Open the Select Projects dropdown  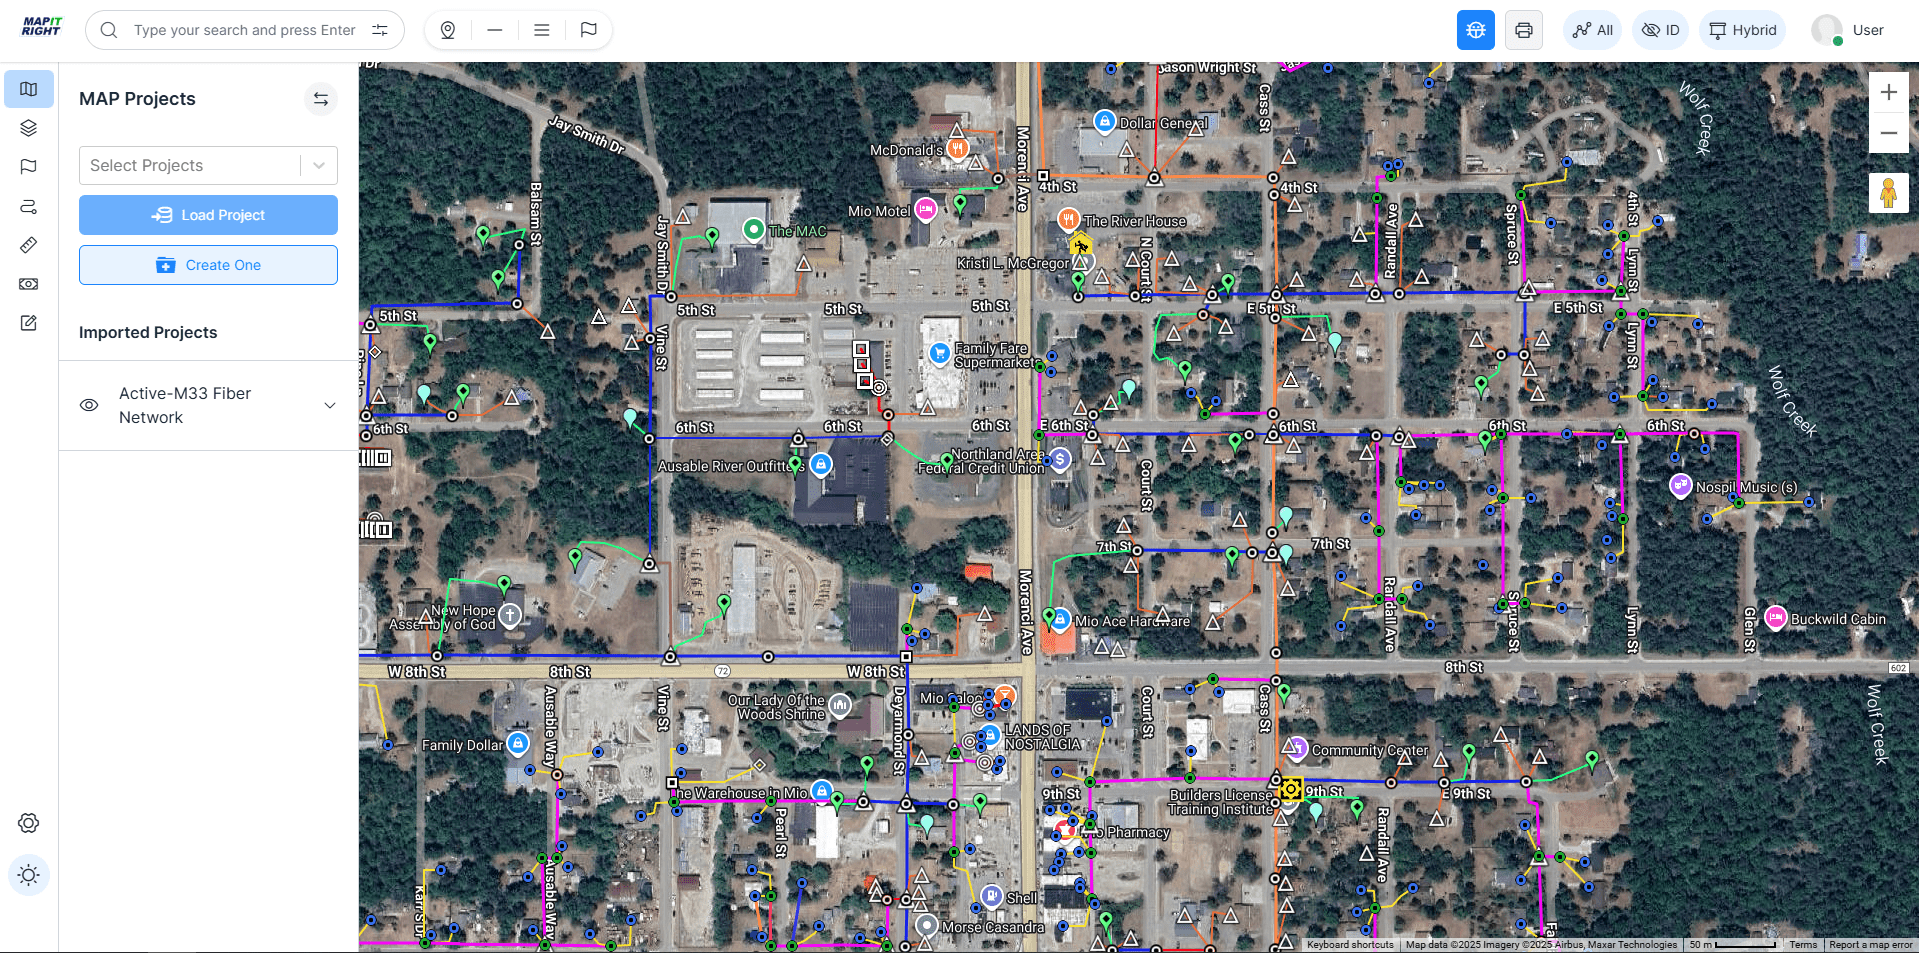click(x=208, y=165)
